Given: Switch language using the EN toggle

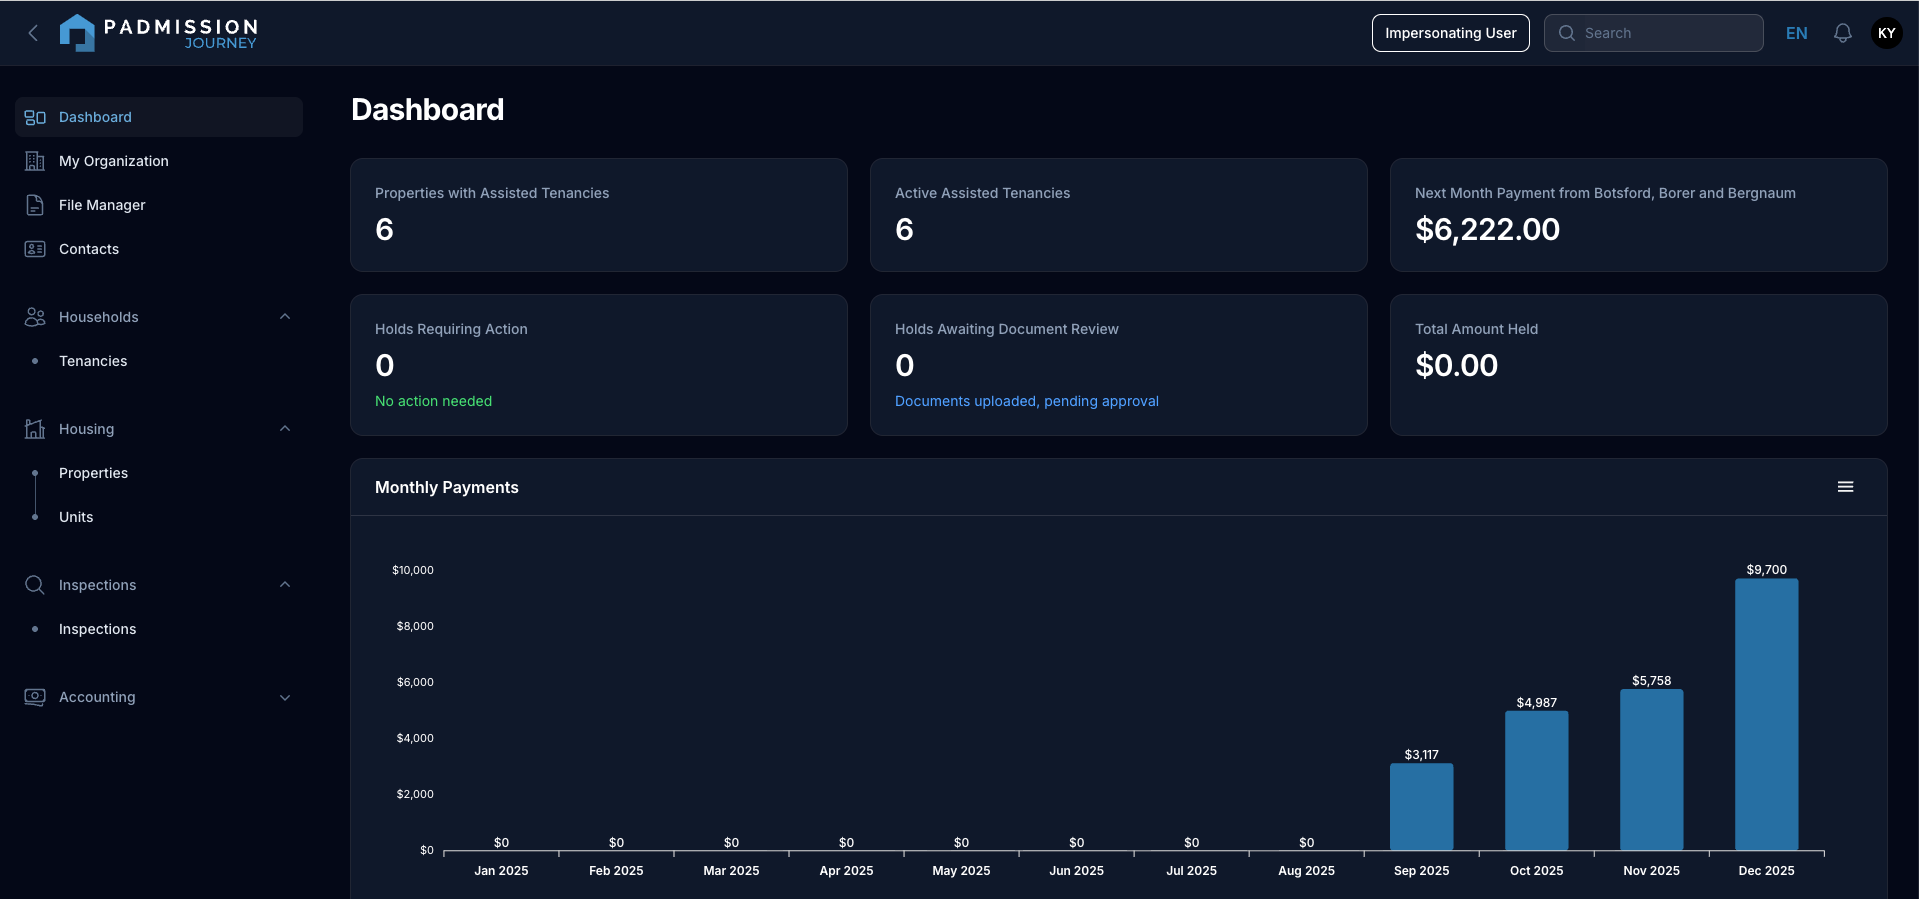Looking at the screenshot, I should (x=1796, y=33).
